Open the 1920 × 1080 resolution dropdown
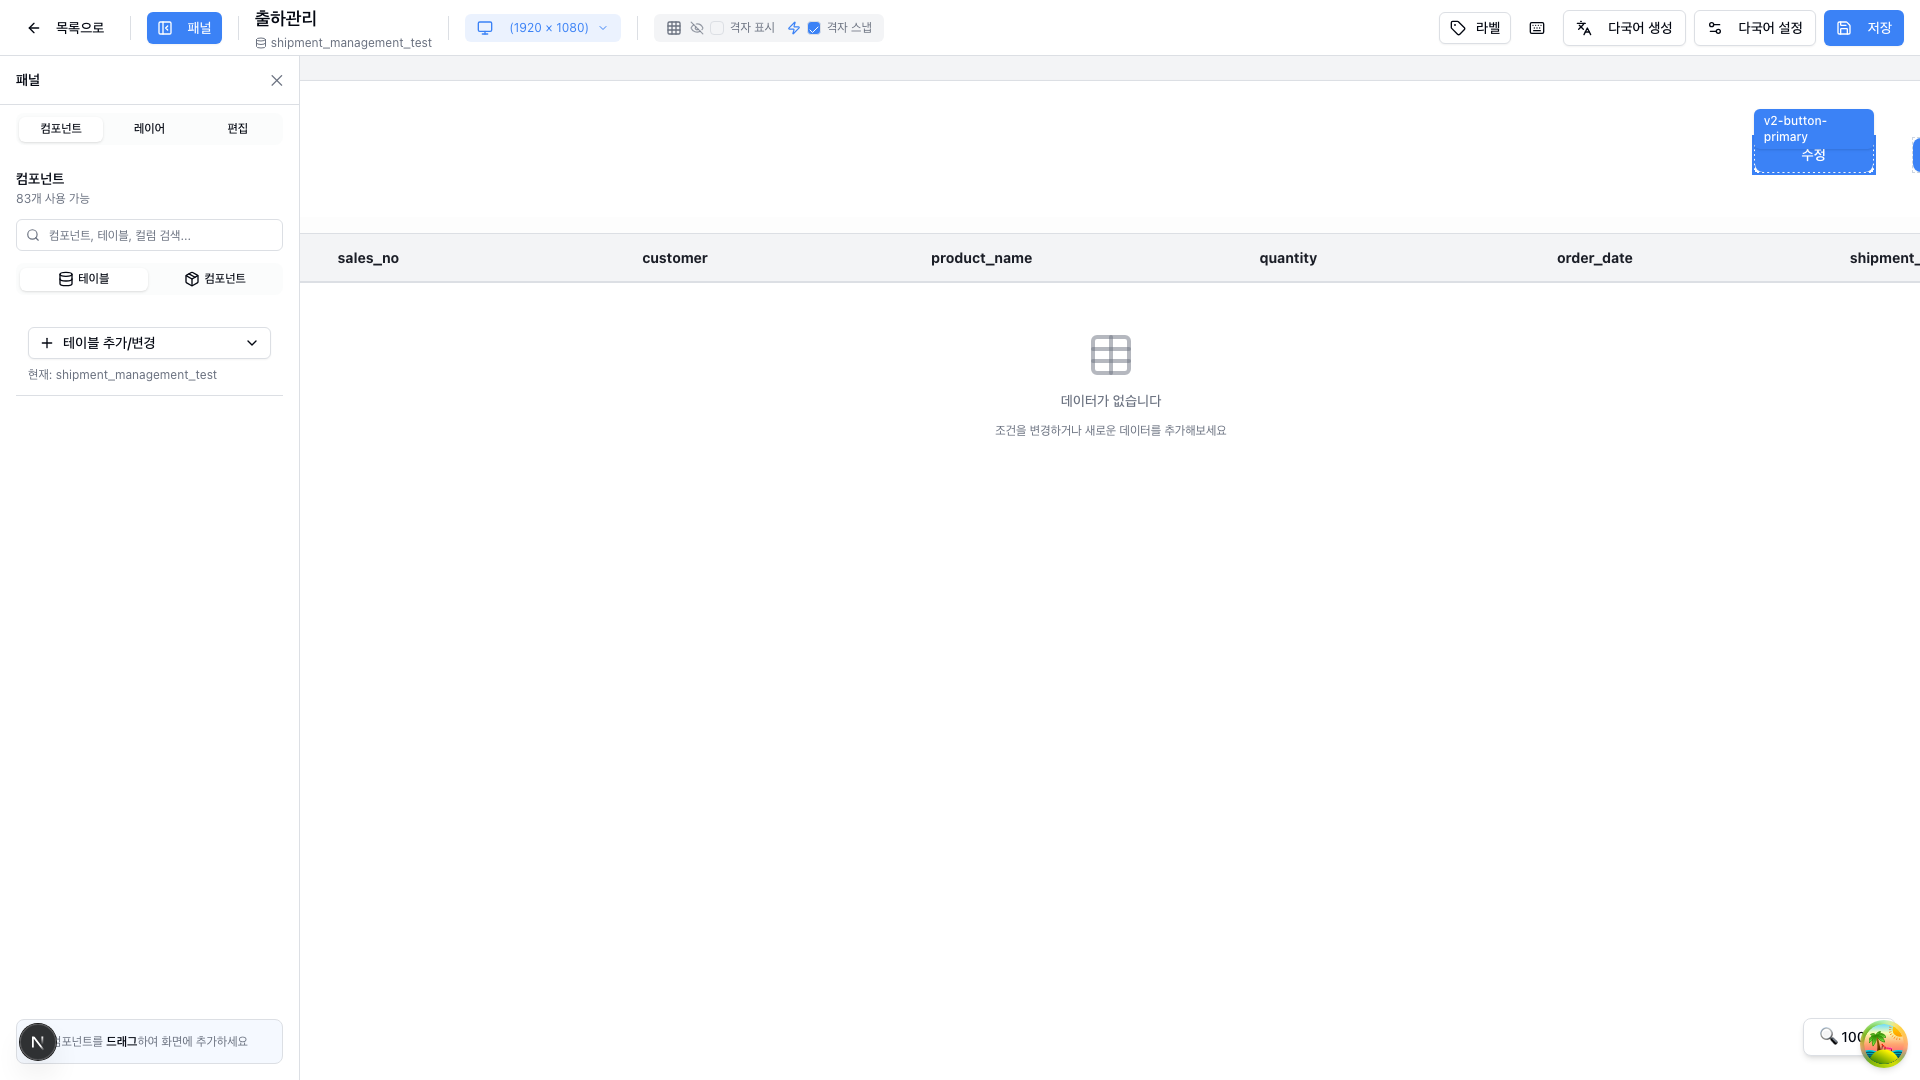This screenshot has width=1920, height=1080. 543,28
